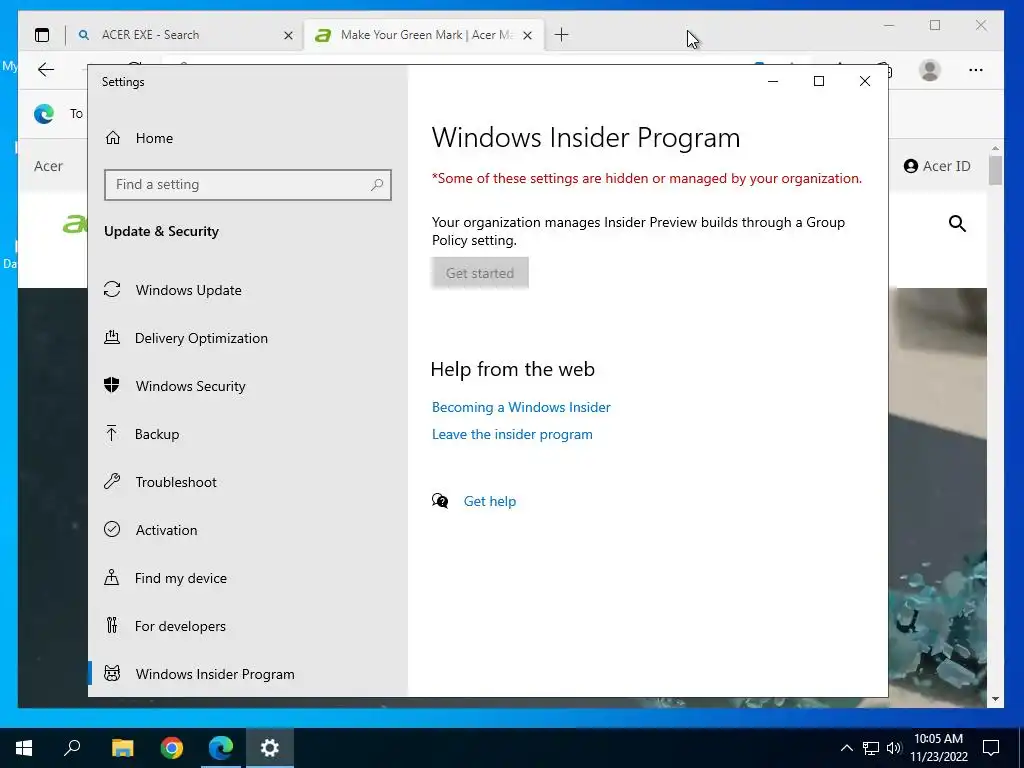Open the Windows Start menu

(24, 748)
